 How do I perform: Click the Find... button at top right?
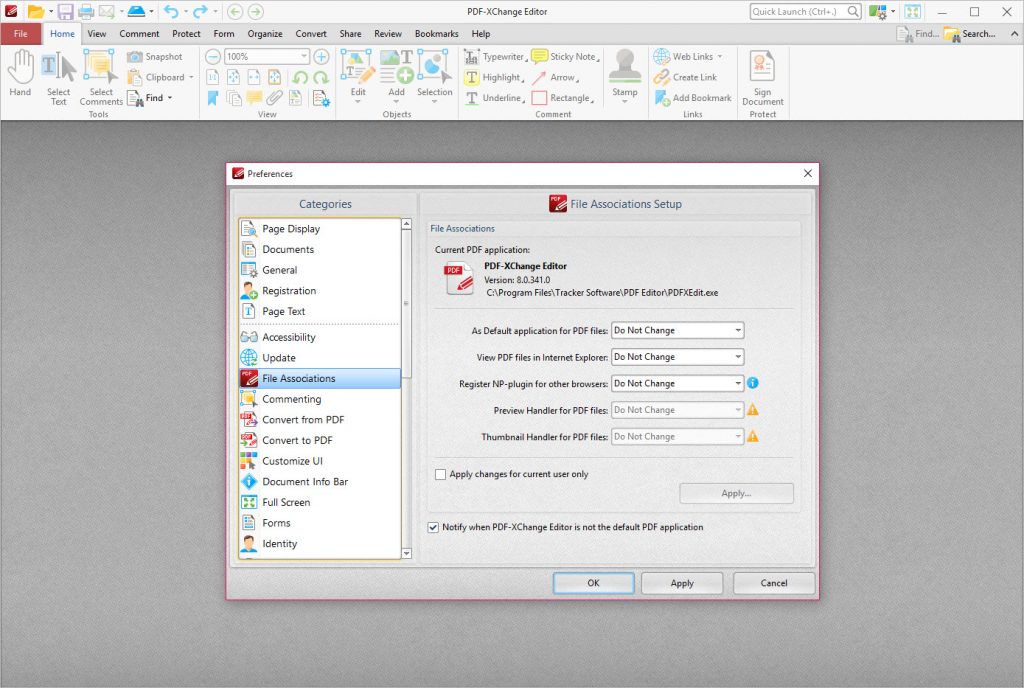point(918,34)
